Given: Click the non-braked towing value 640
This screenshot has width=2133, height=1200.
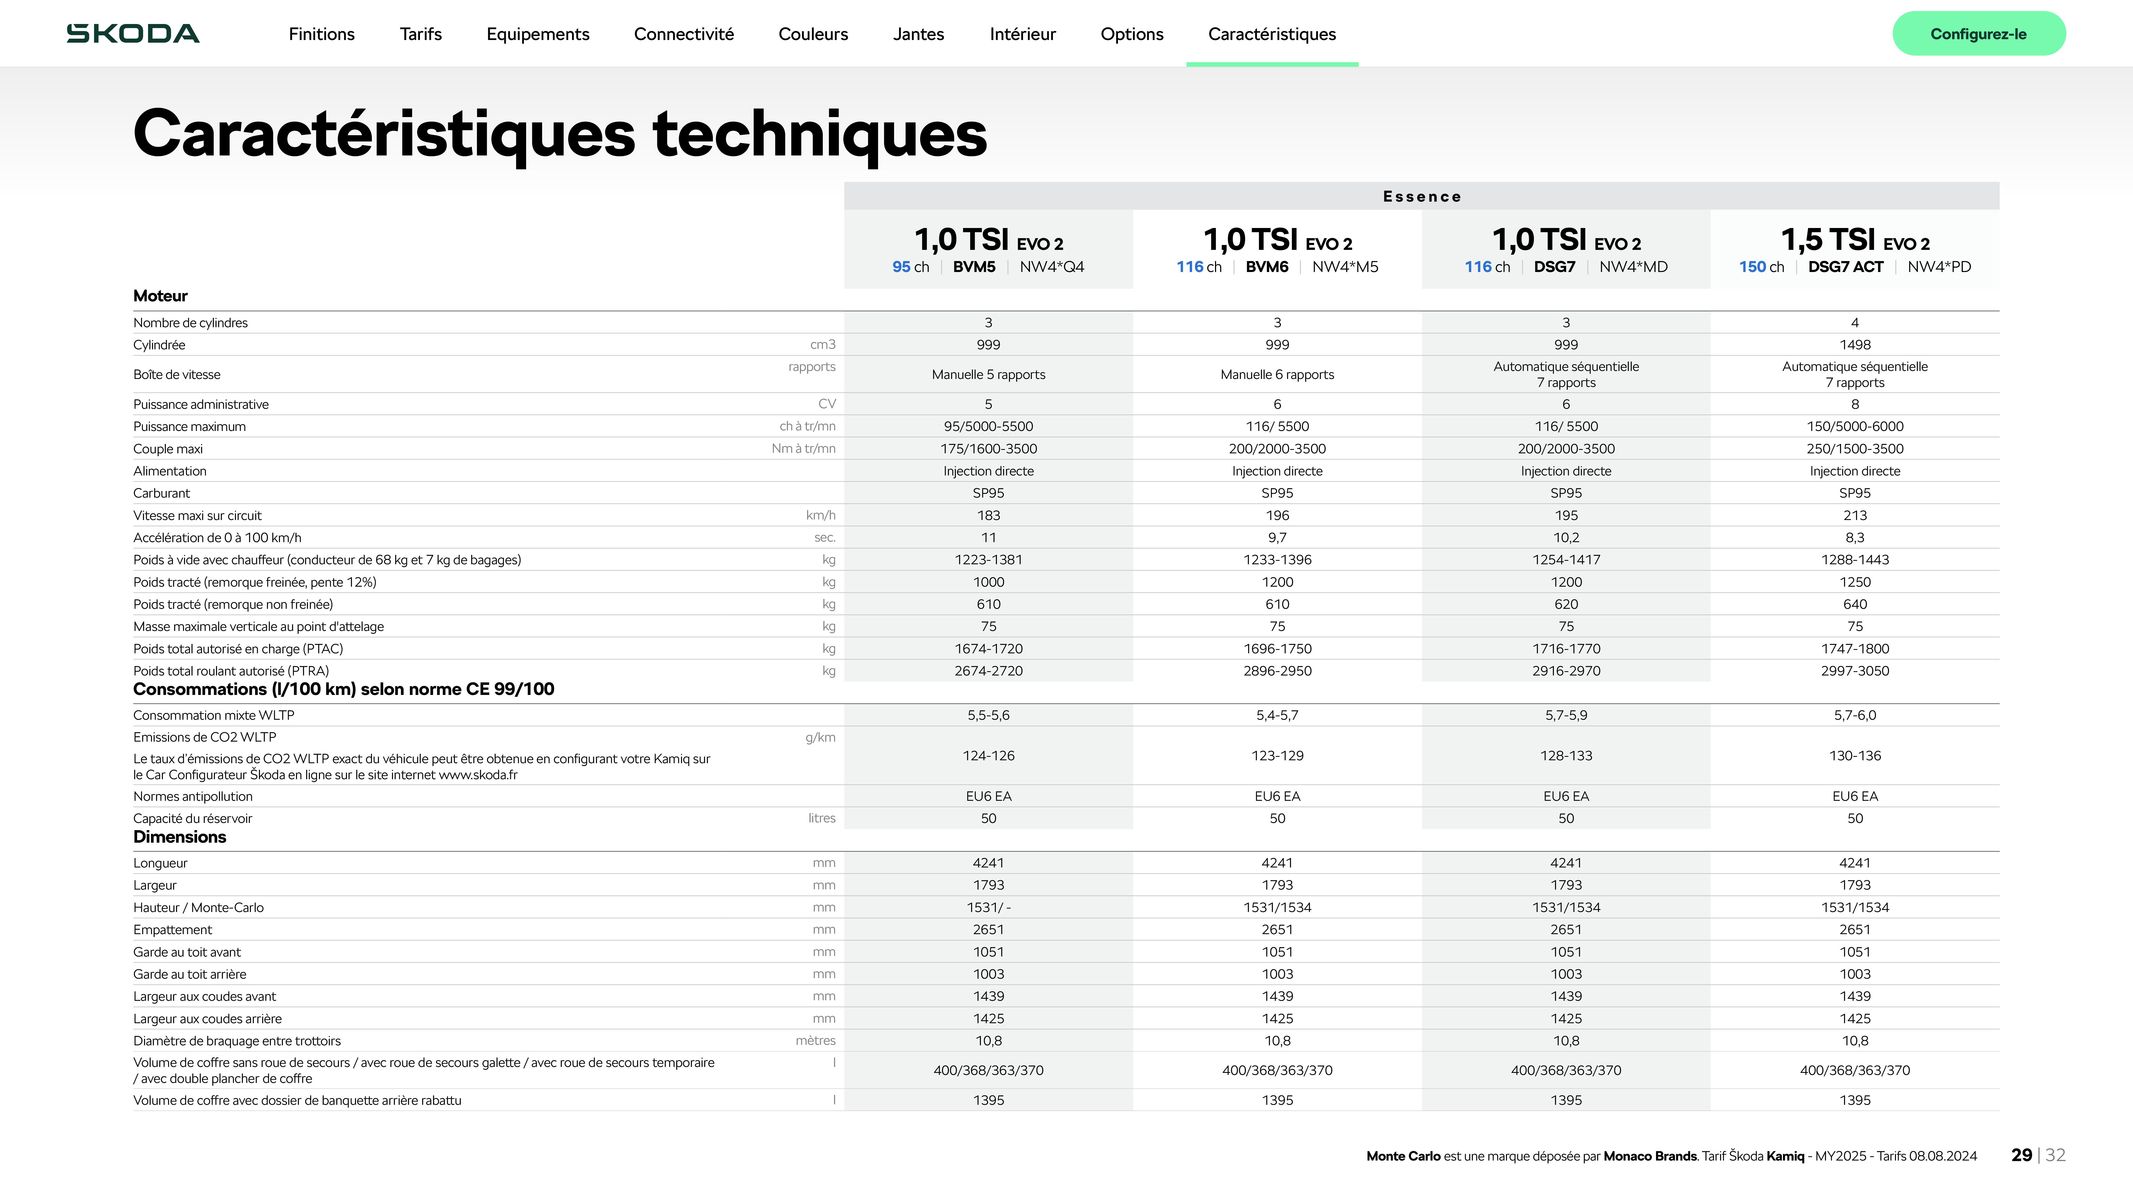Looking at the screenshot, I should coord(1855,605).
